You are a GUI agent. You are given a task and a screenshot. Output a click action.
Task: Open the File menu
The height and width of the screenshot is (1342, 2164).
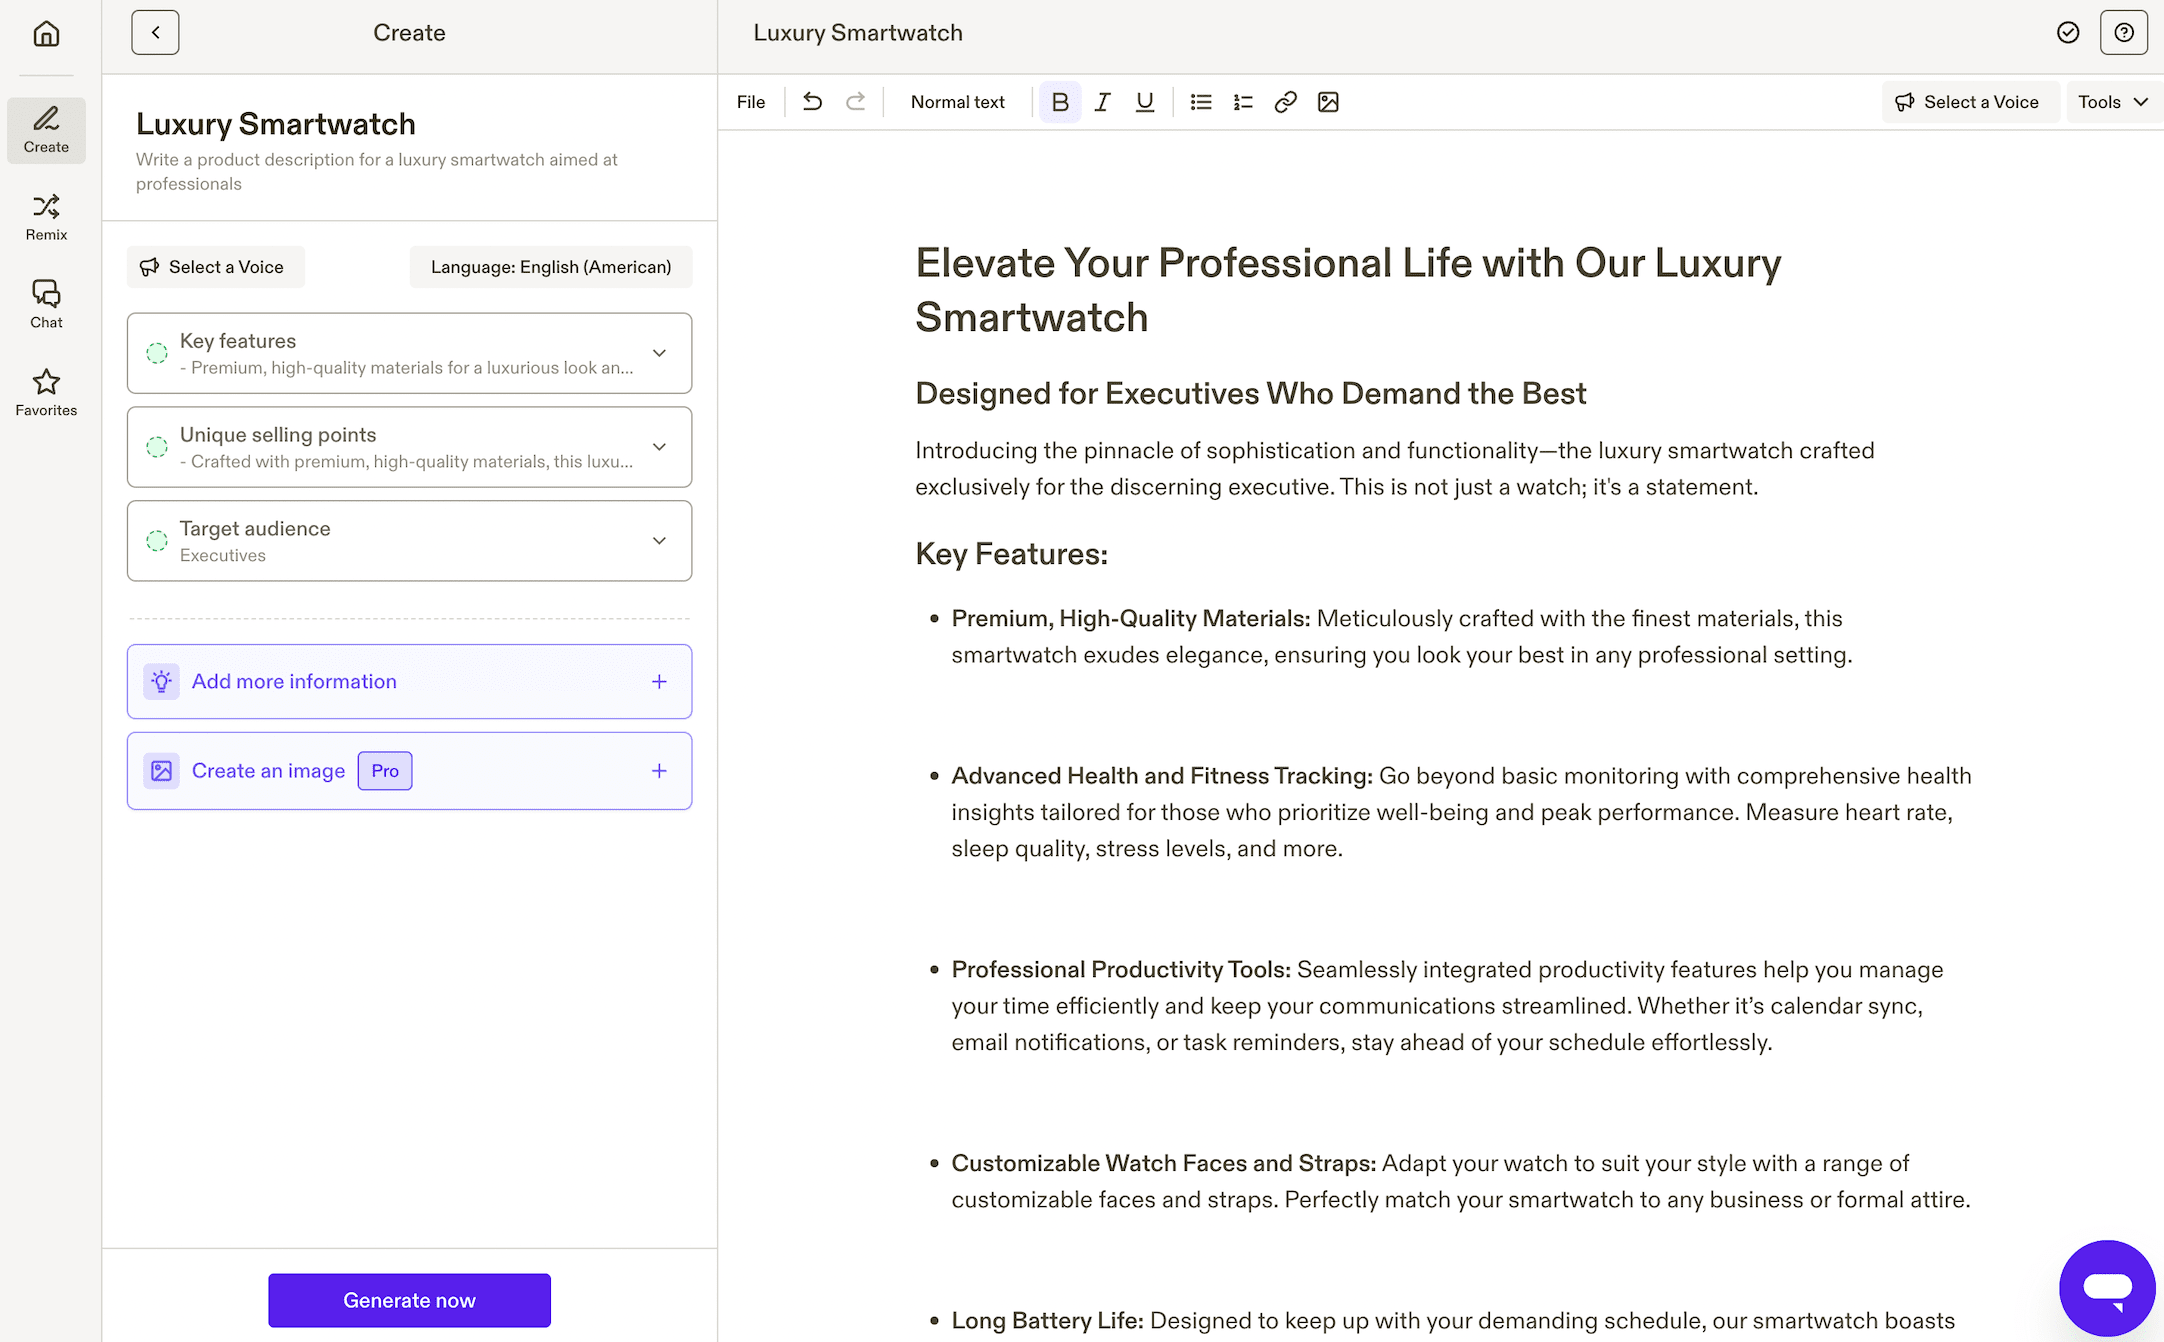751,102
